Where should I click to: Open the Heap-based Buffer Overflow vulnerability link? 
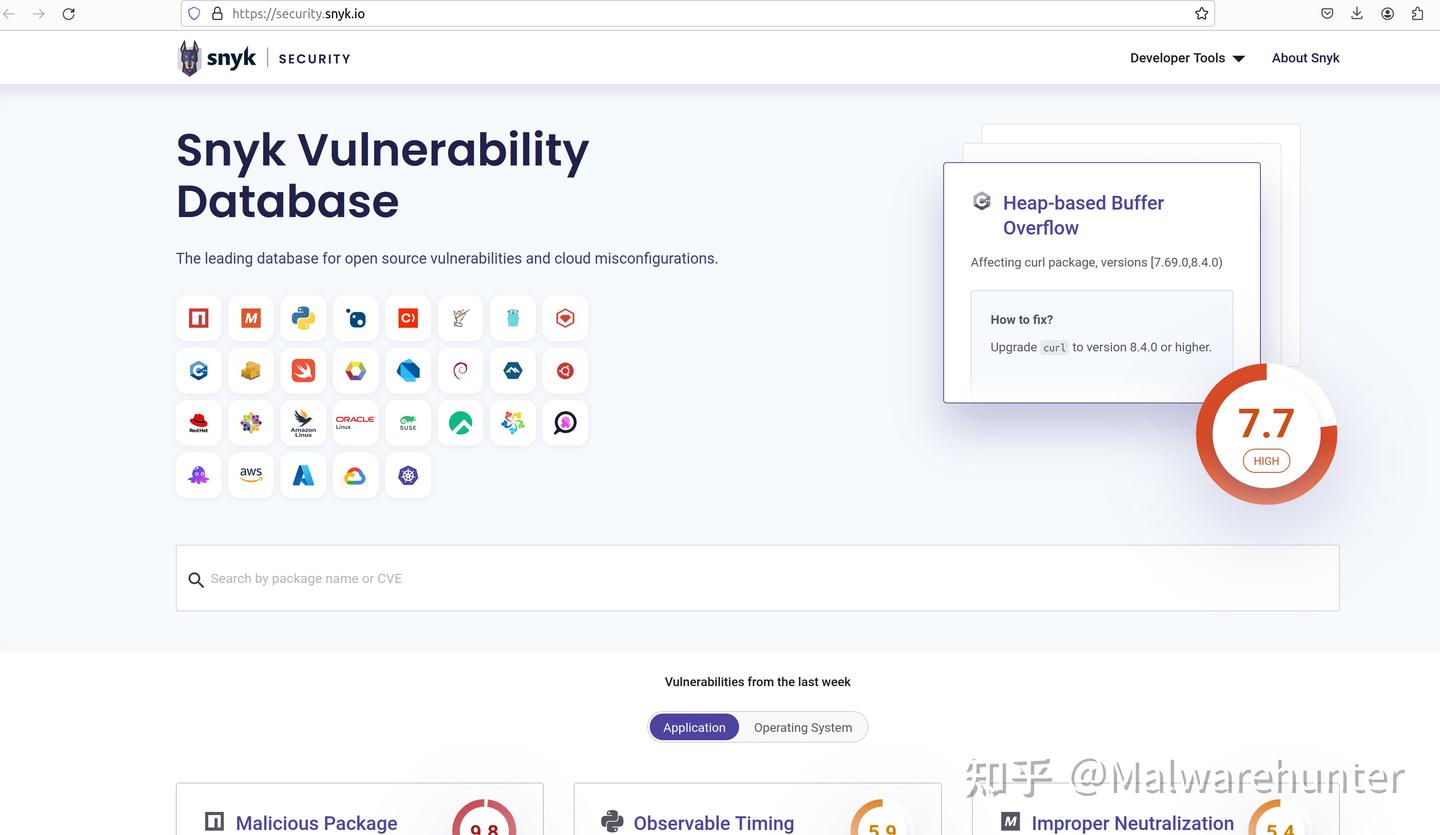1083,215
